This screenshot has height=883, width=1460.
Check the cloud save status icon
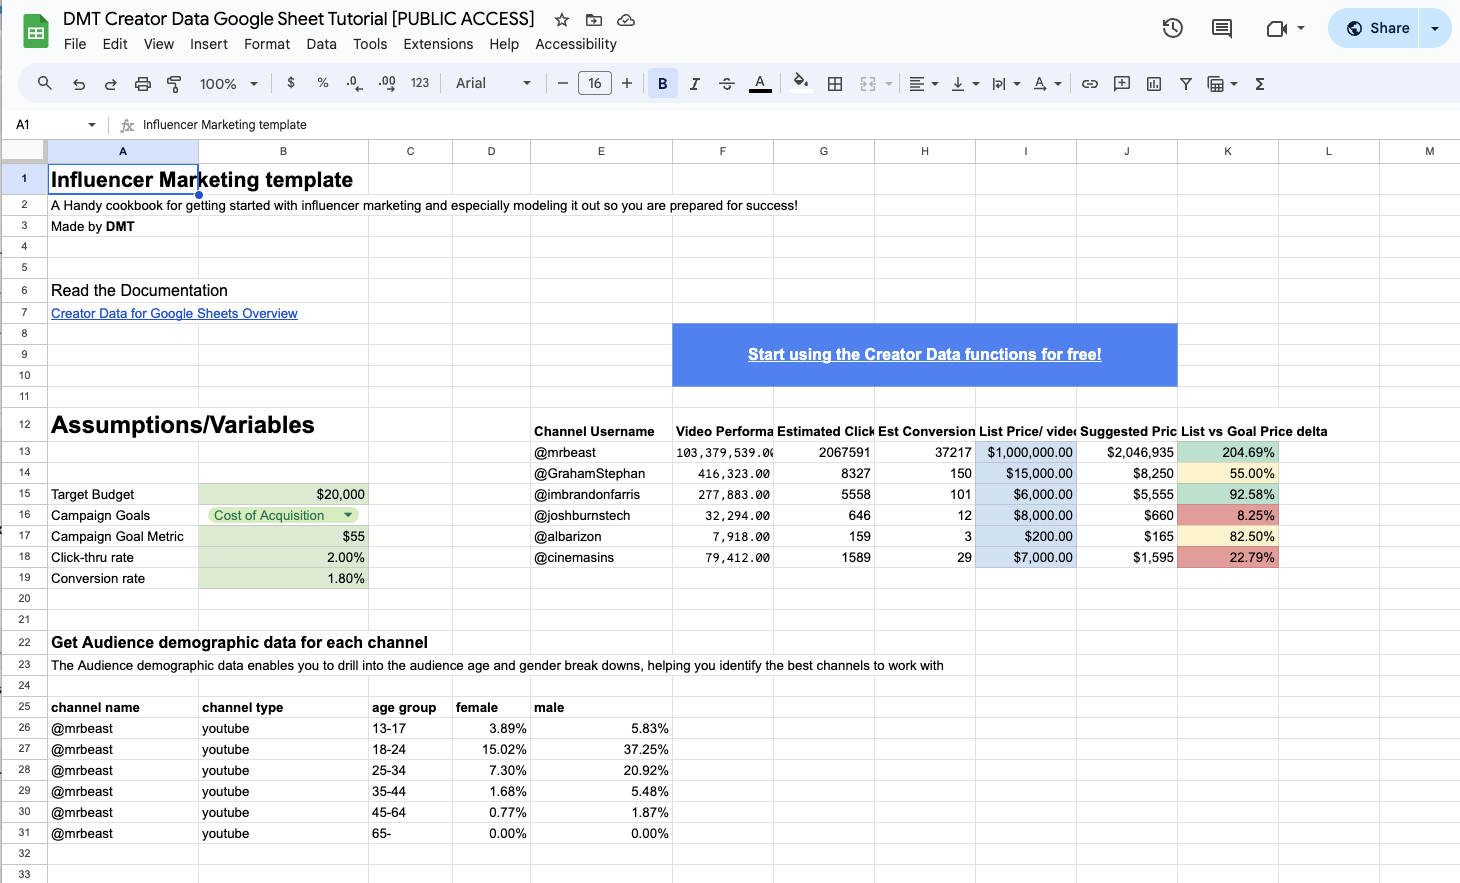pos(626,20)
